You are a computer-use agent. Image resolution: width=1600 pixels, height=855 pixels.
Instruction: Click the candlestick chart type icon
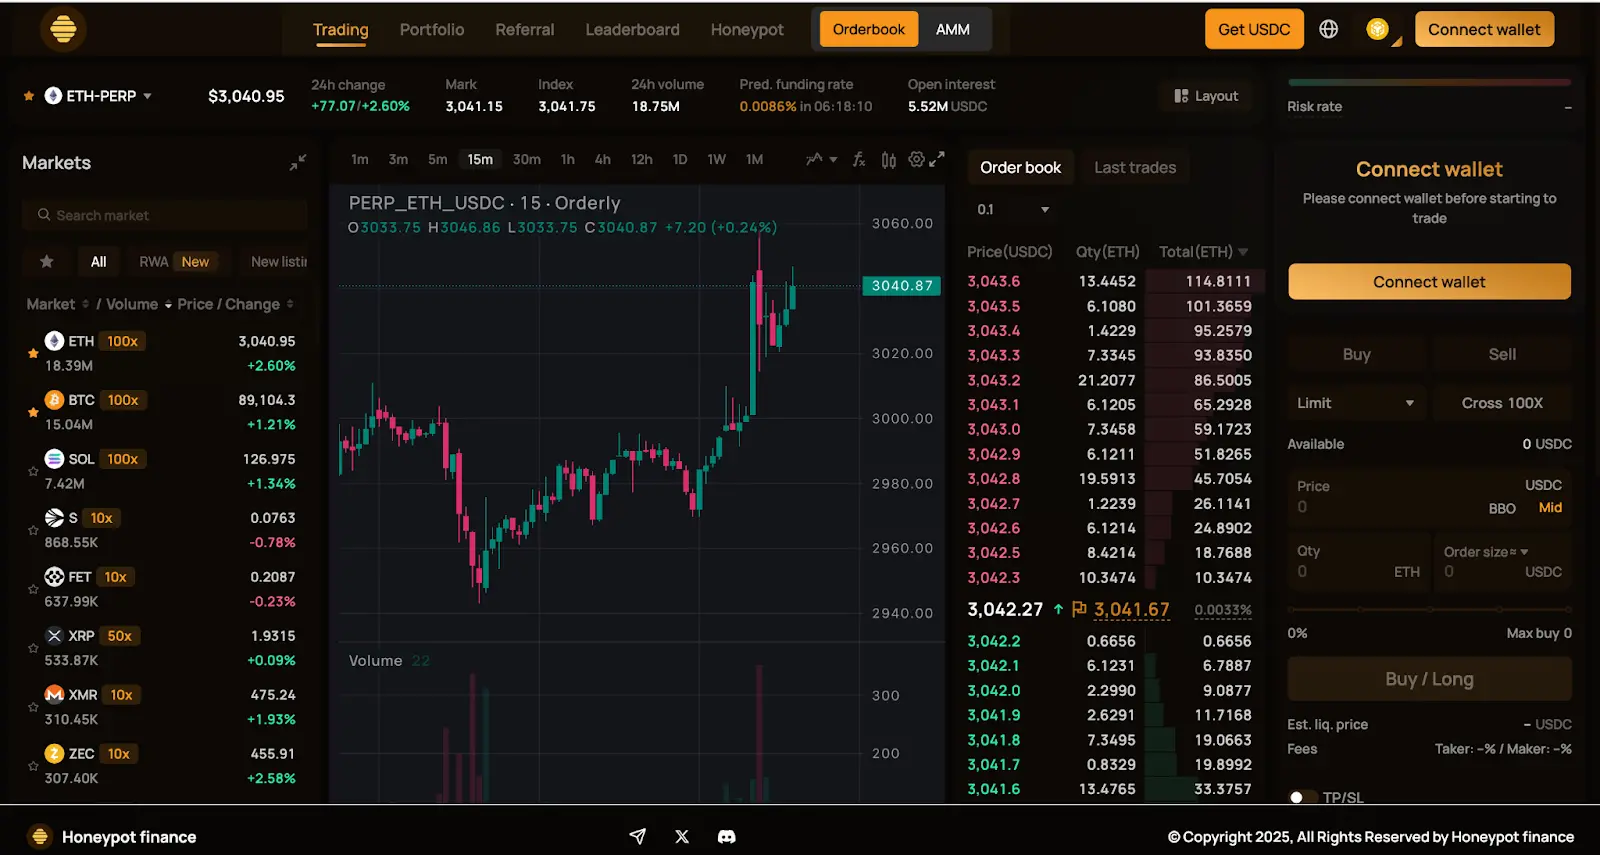tap(888, 160)
